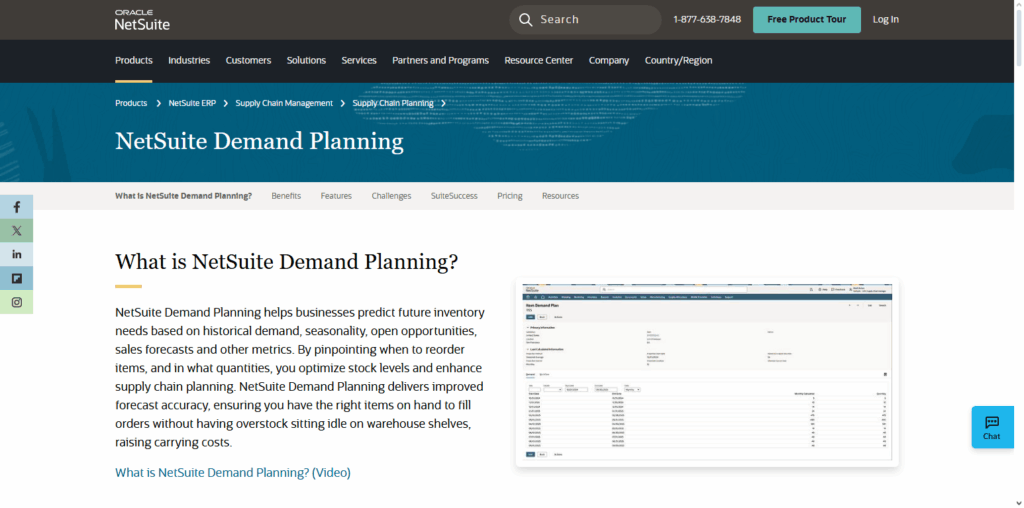This screenshot has width=1024, height=508.
Task: Open the Resource Center menu
Action: [539, 60]
